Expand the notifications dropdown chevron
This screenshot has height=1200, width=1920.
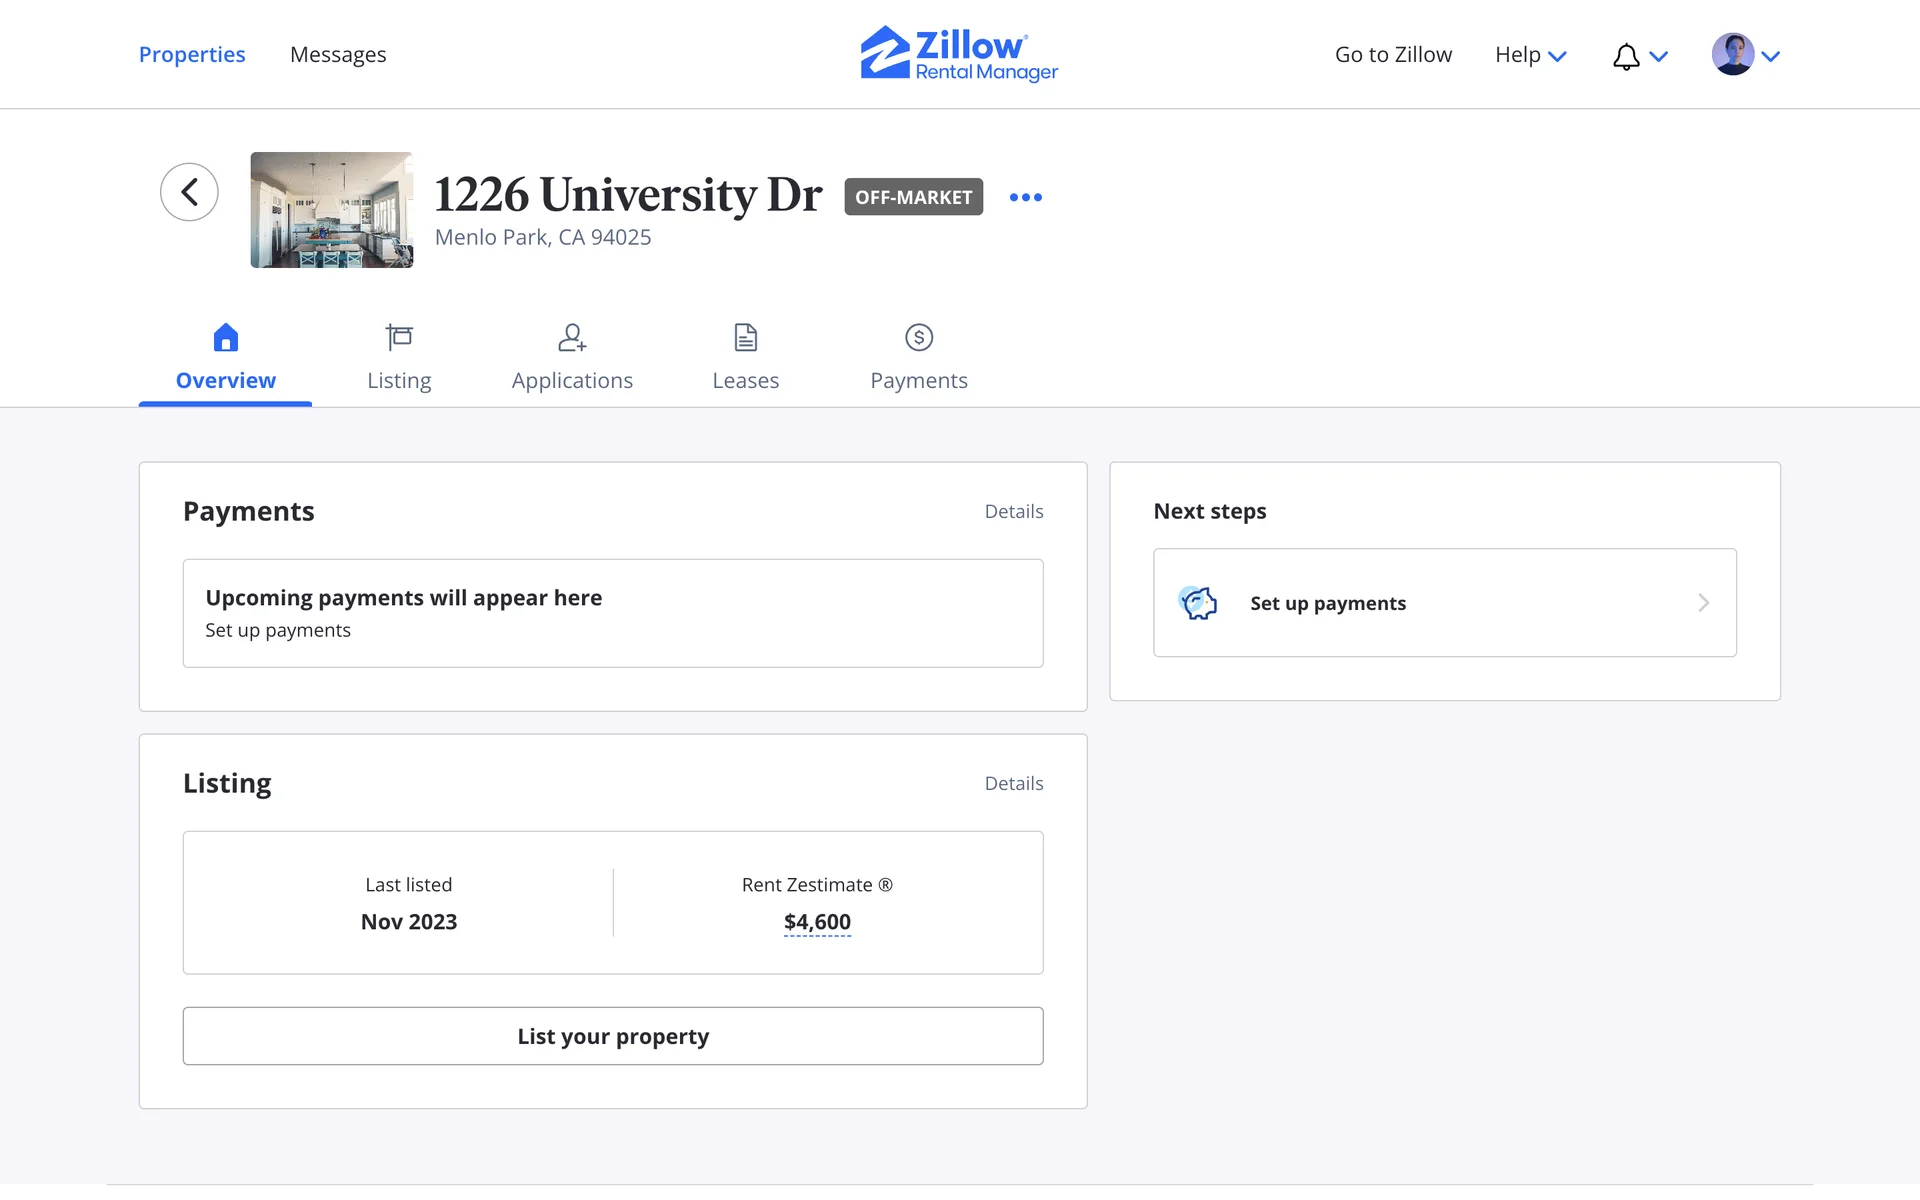pyautogui.click(x=1659, y=56)
